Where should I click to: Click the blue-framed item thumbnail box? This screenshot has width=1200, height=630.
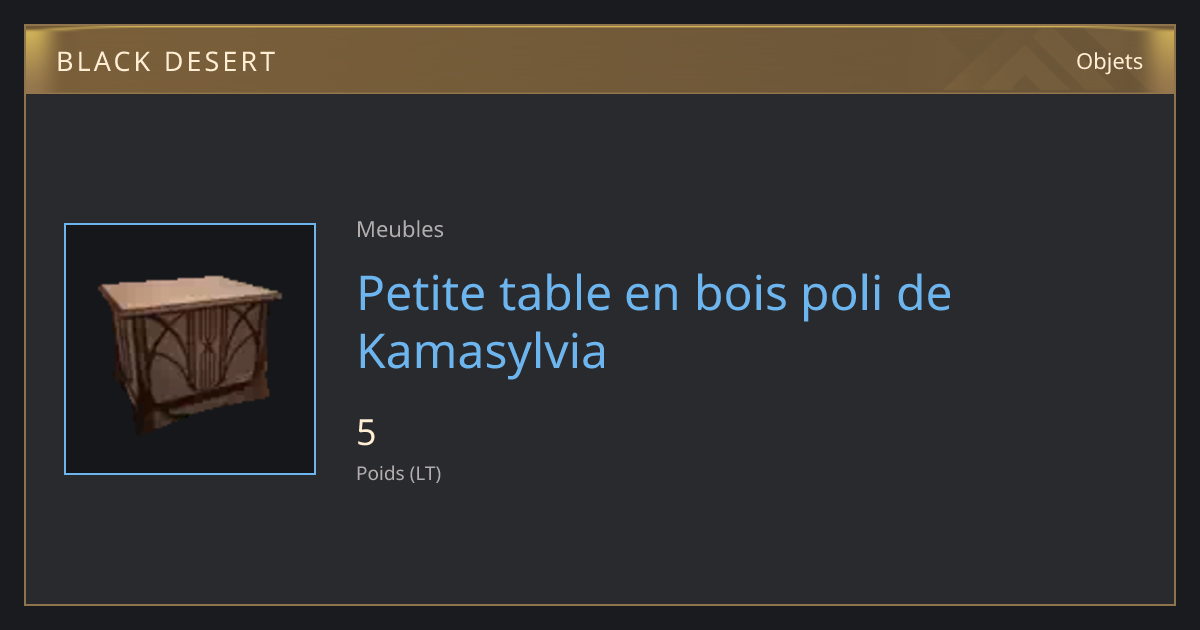pos(190,349)
